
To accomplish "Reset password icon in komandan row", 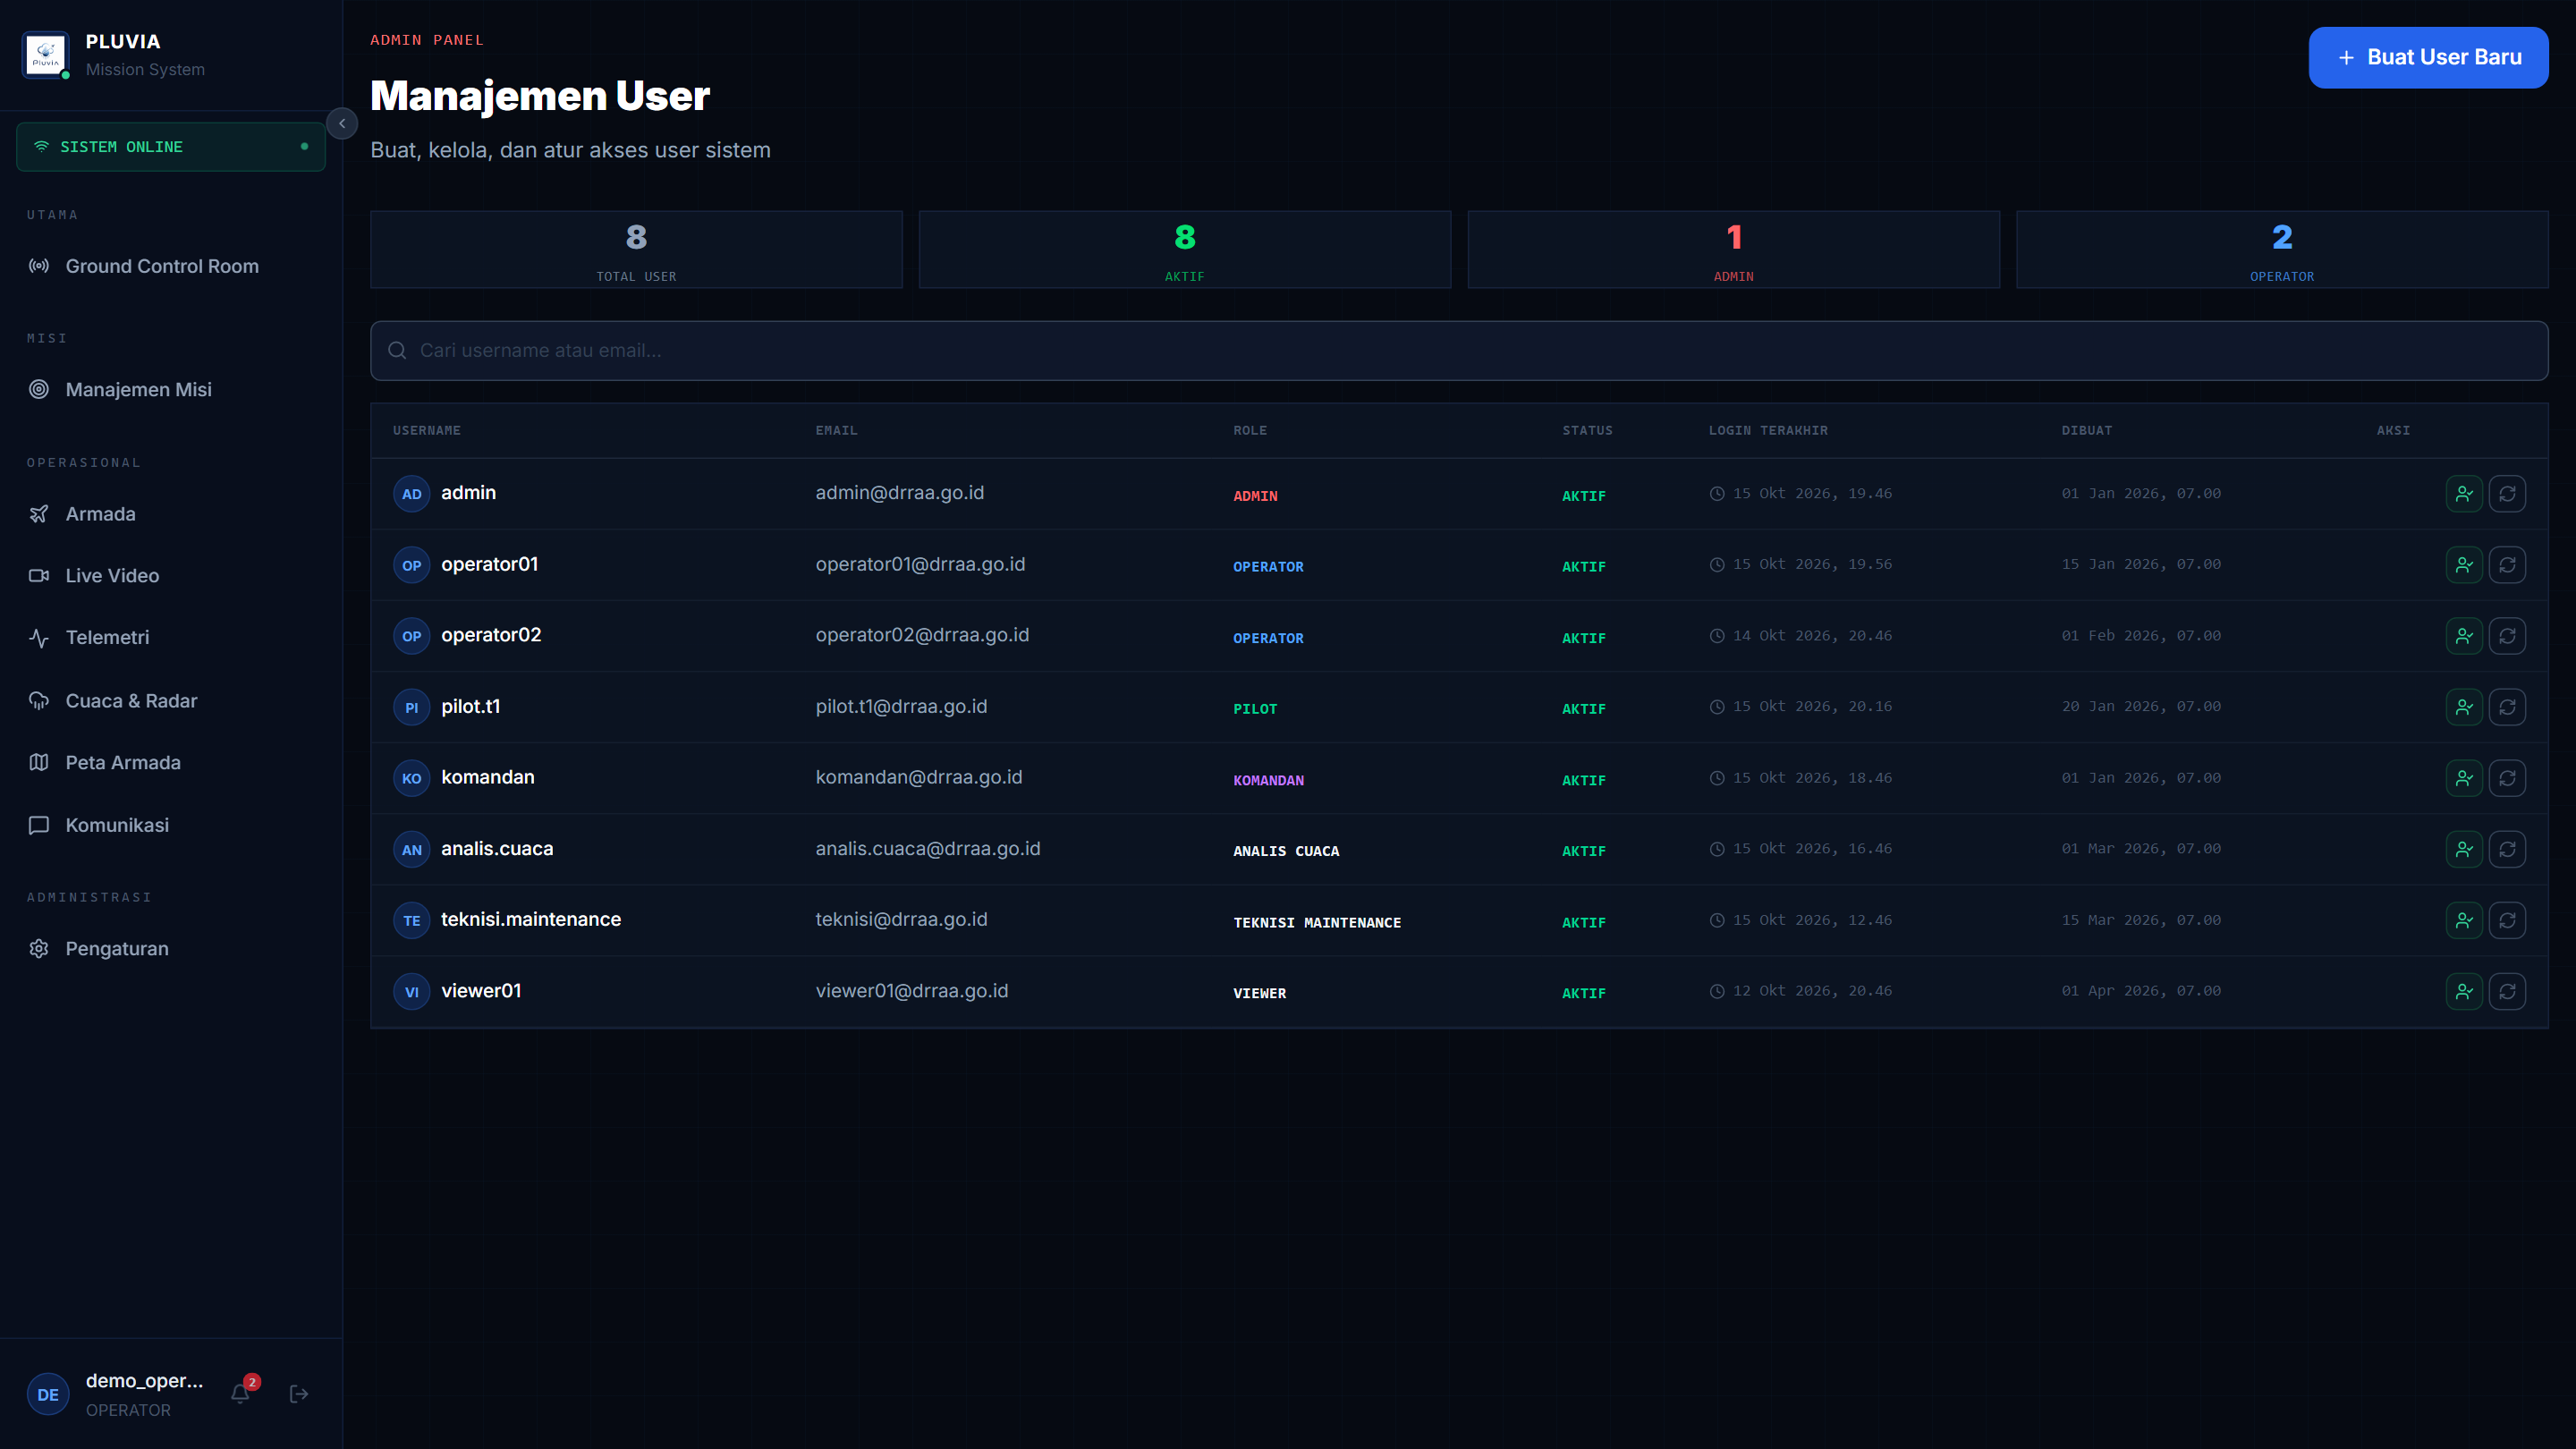I will (x=2507, y=778).
